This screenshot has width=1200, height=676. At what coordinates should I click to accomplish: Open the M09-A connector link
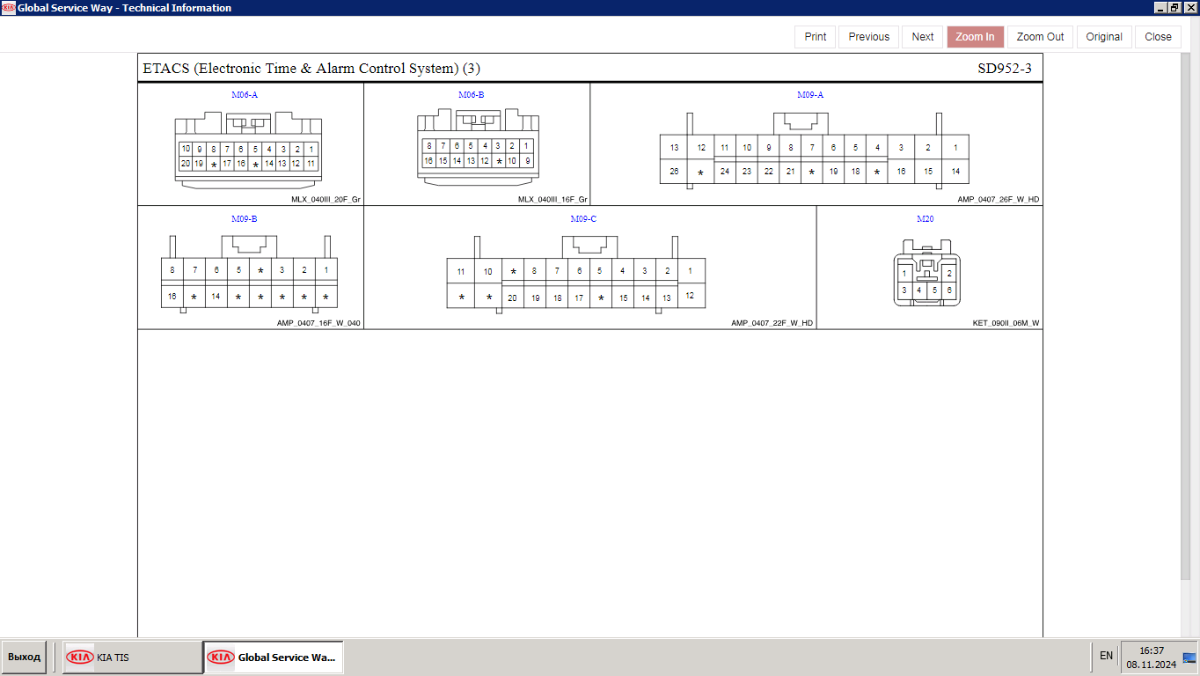[810, 95]
